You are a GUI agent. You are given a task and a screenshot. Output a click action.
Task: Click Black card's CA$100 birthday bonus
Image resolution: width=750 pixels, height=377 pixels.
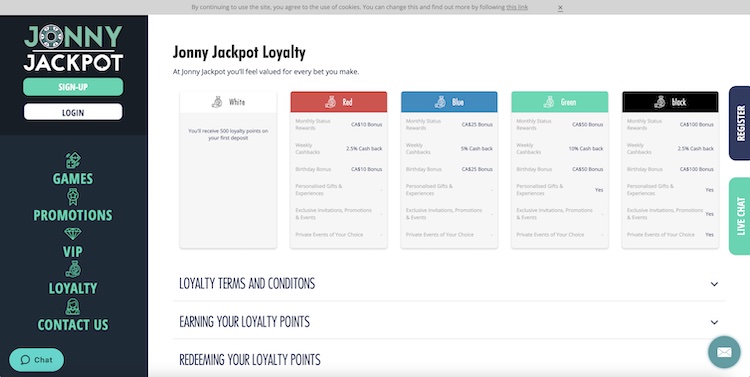coord(696,169)
